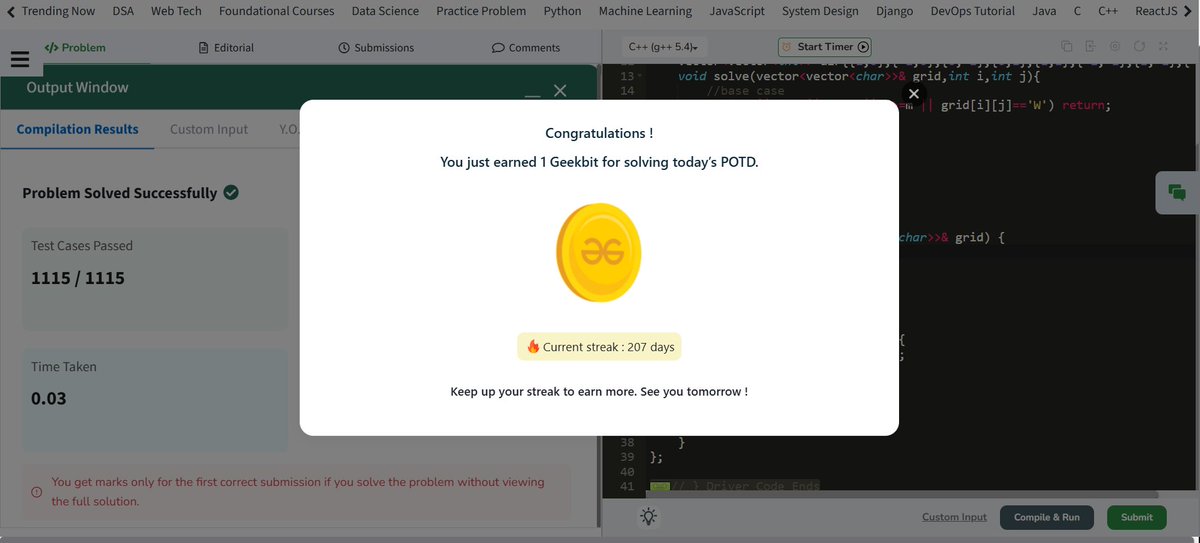1200x543 pixels.
Task: Open Django navigation item
Action: point(894,11)
